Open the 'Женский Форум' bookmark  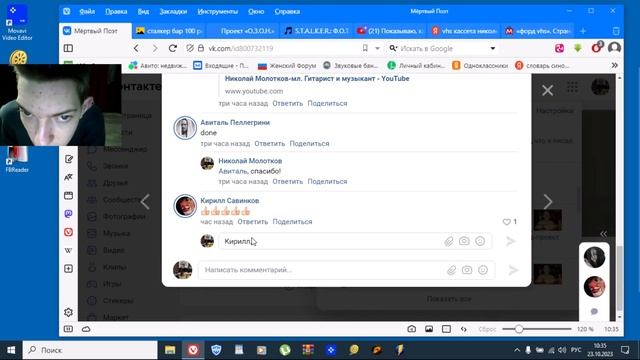[x=287, y=65]
